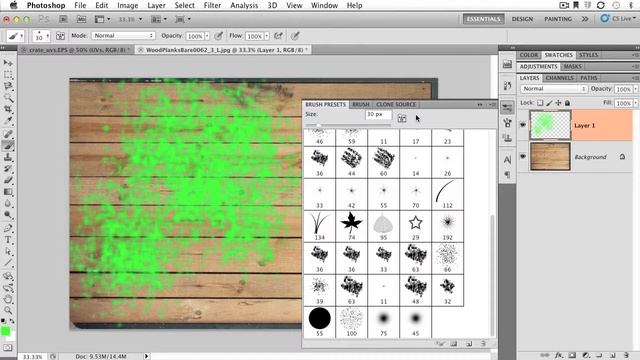
Task: Select the Clone Stamp tool
Action: 8,157
